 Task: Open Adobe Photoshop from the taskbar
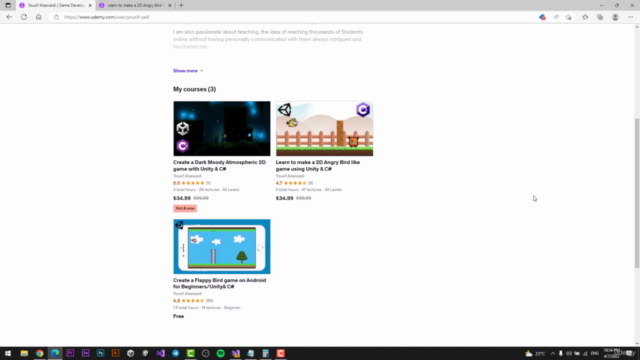(x=100, y=353)
